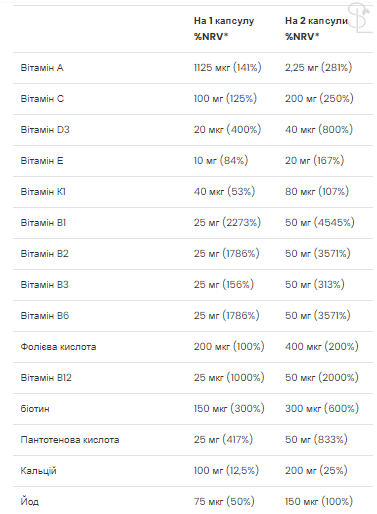The height and width of the screenshot is (514, 377).
Task: Select the Вітамін D3 row label
Action: (x=45, y=130)
